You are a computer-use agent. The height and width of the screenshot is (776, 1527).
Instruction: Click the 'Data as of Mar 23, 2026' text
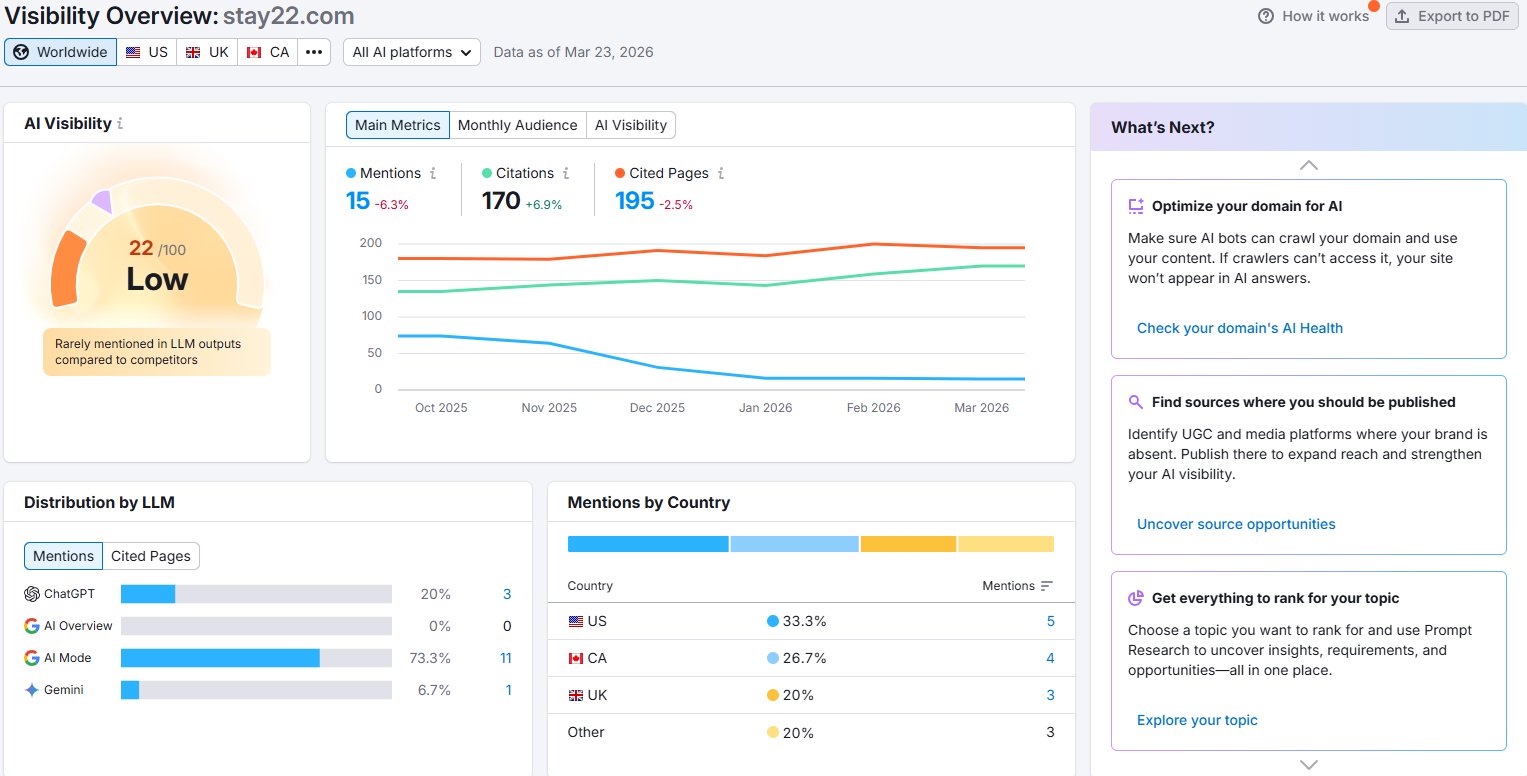pos(573,52)
